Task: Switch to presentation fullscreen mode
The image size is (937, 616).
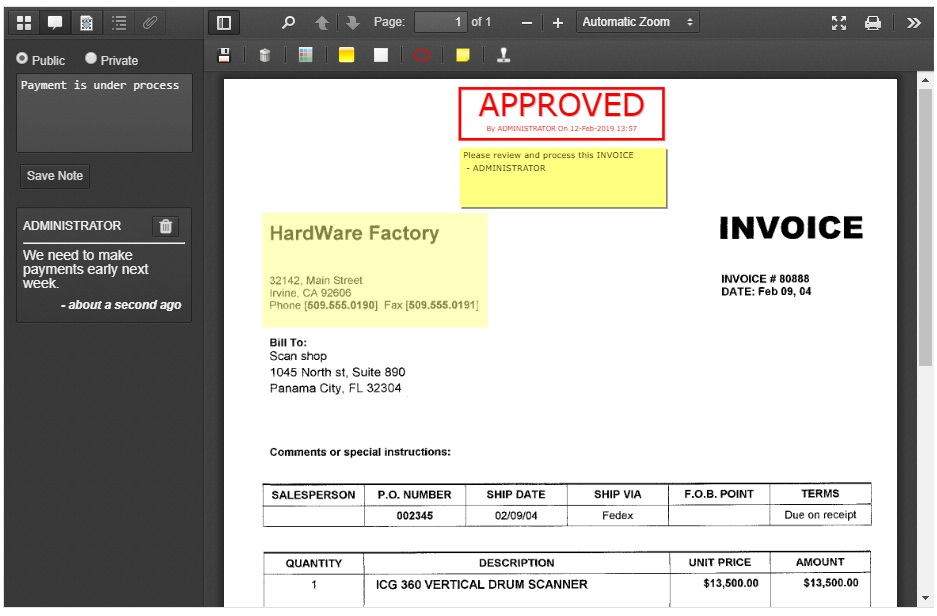Action: coord(839,23)
